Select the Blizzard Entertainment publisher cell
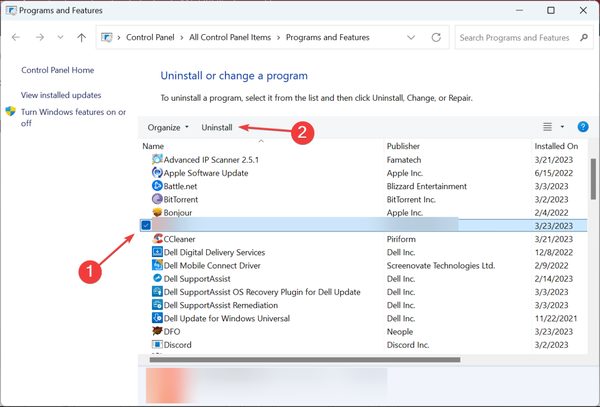600x407 pixels. click(427, 186)
